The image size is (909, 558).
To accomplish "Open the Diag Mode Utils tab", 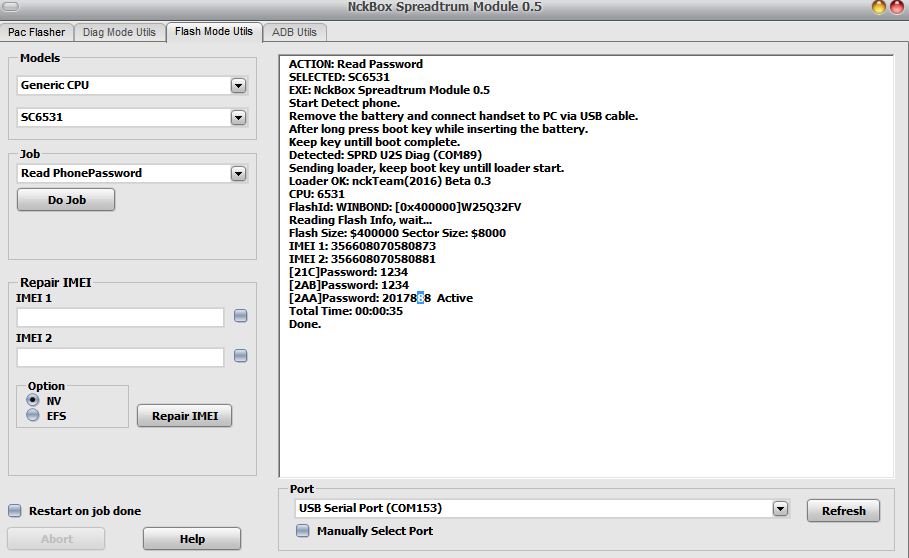I will tap(119, 32).
